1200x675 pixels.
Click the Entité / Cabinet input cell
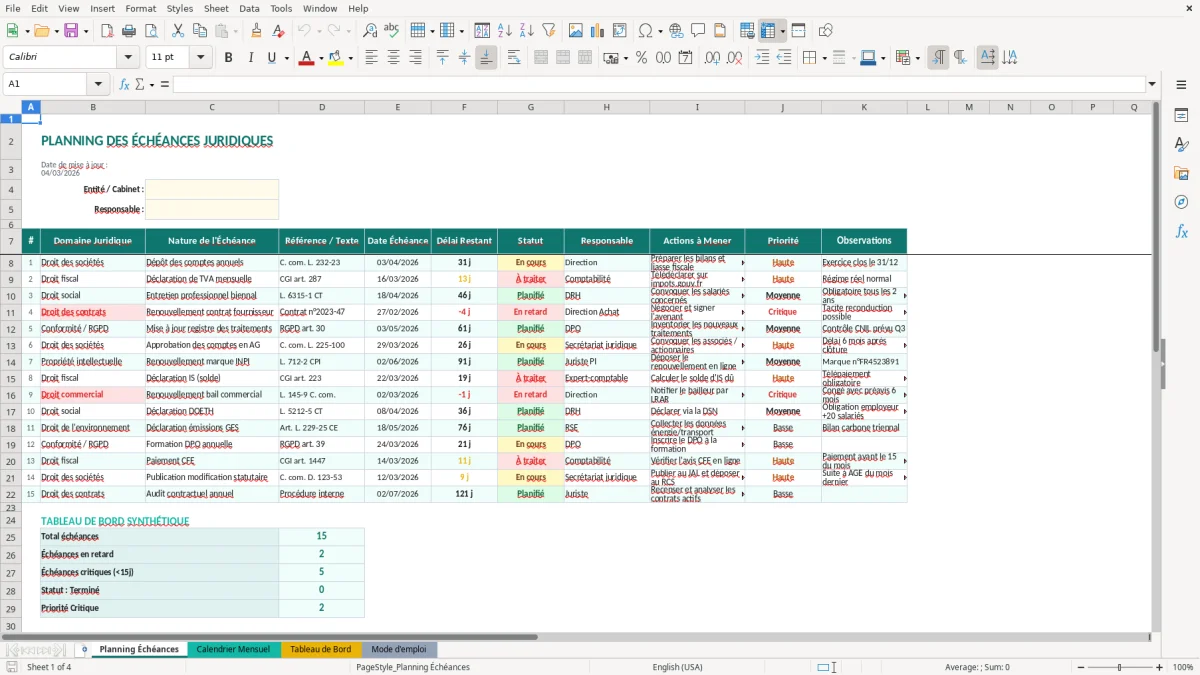coord(212,189)
